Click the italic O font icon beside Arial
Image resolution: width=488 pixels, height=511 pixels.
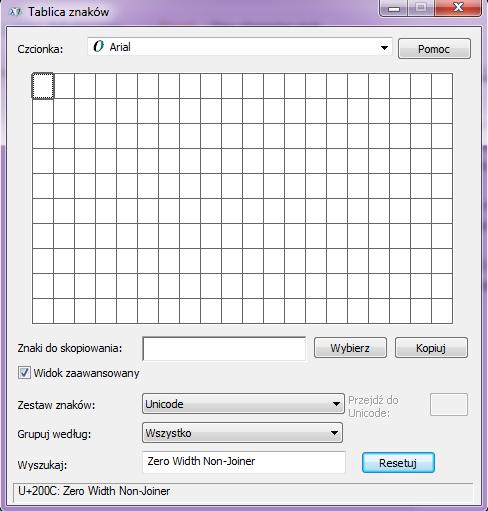[99, 46]
